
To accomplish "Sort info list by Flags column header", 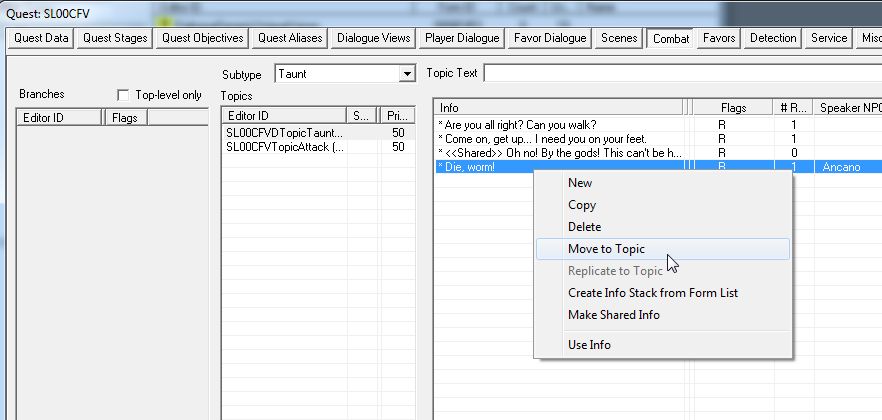I will point(733,107).
